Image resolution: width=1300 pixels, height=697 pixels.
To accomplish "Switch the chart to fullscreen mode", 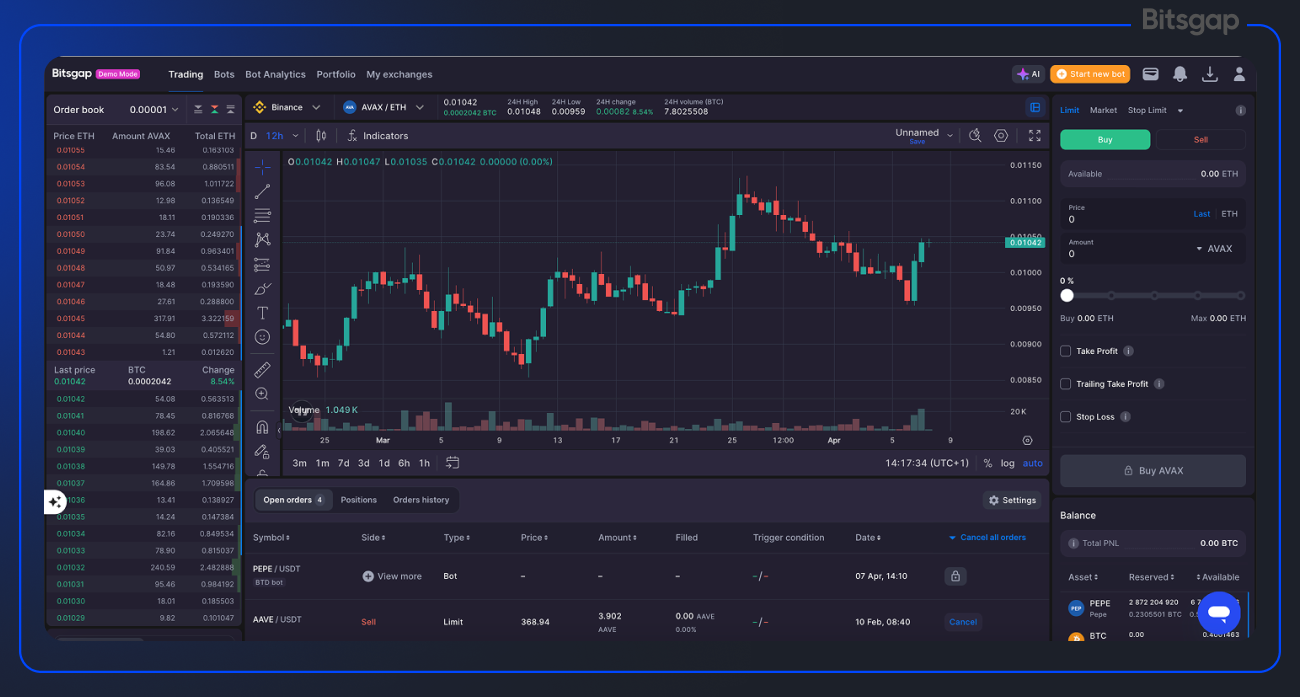I will (x=1034, y=136).
